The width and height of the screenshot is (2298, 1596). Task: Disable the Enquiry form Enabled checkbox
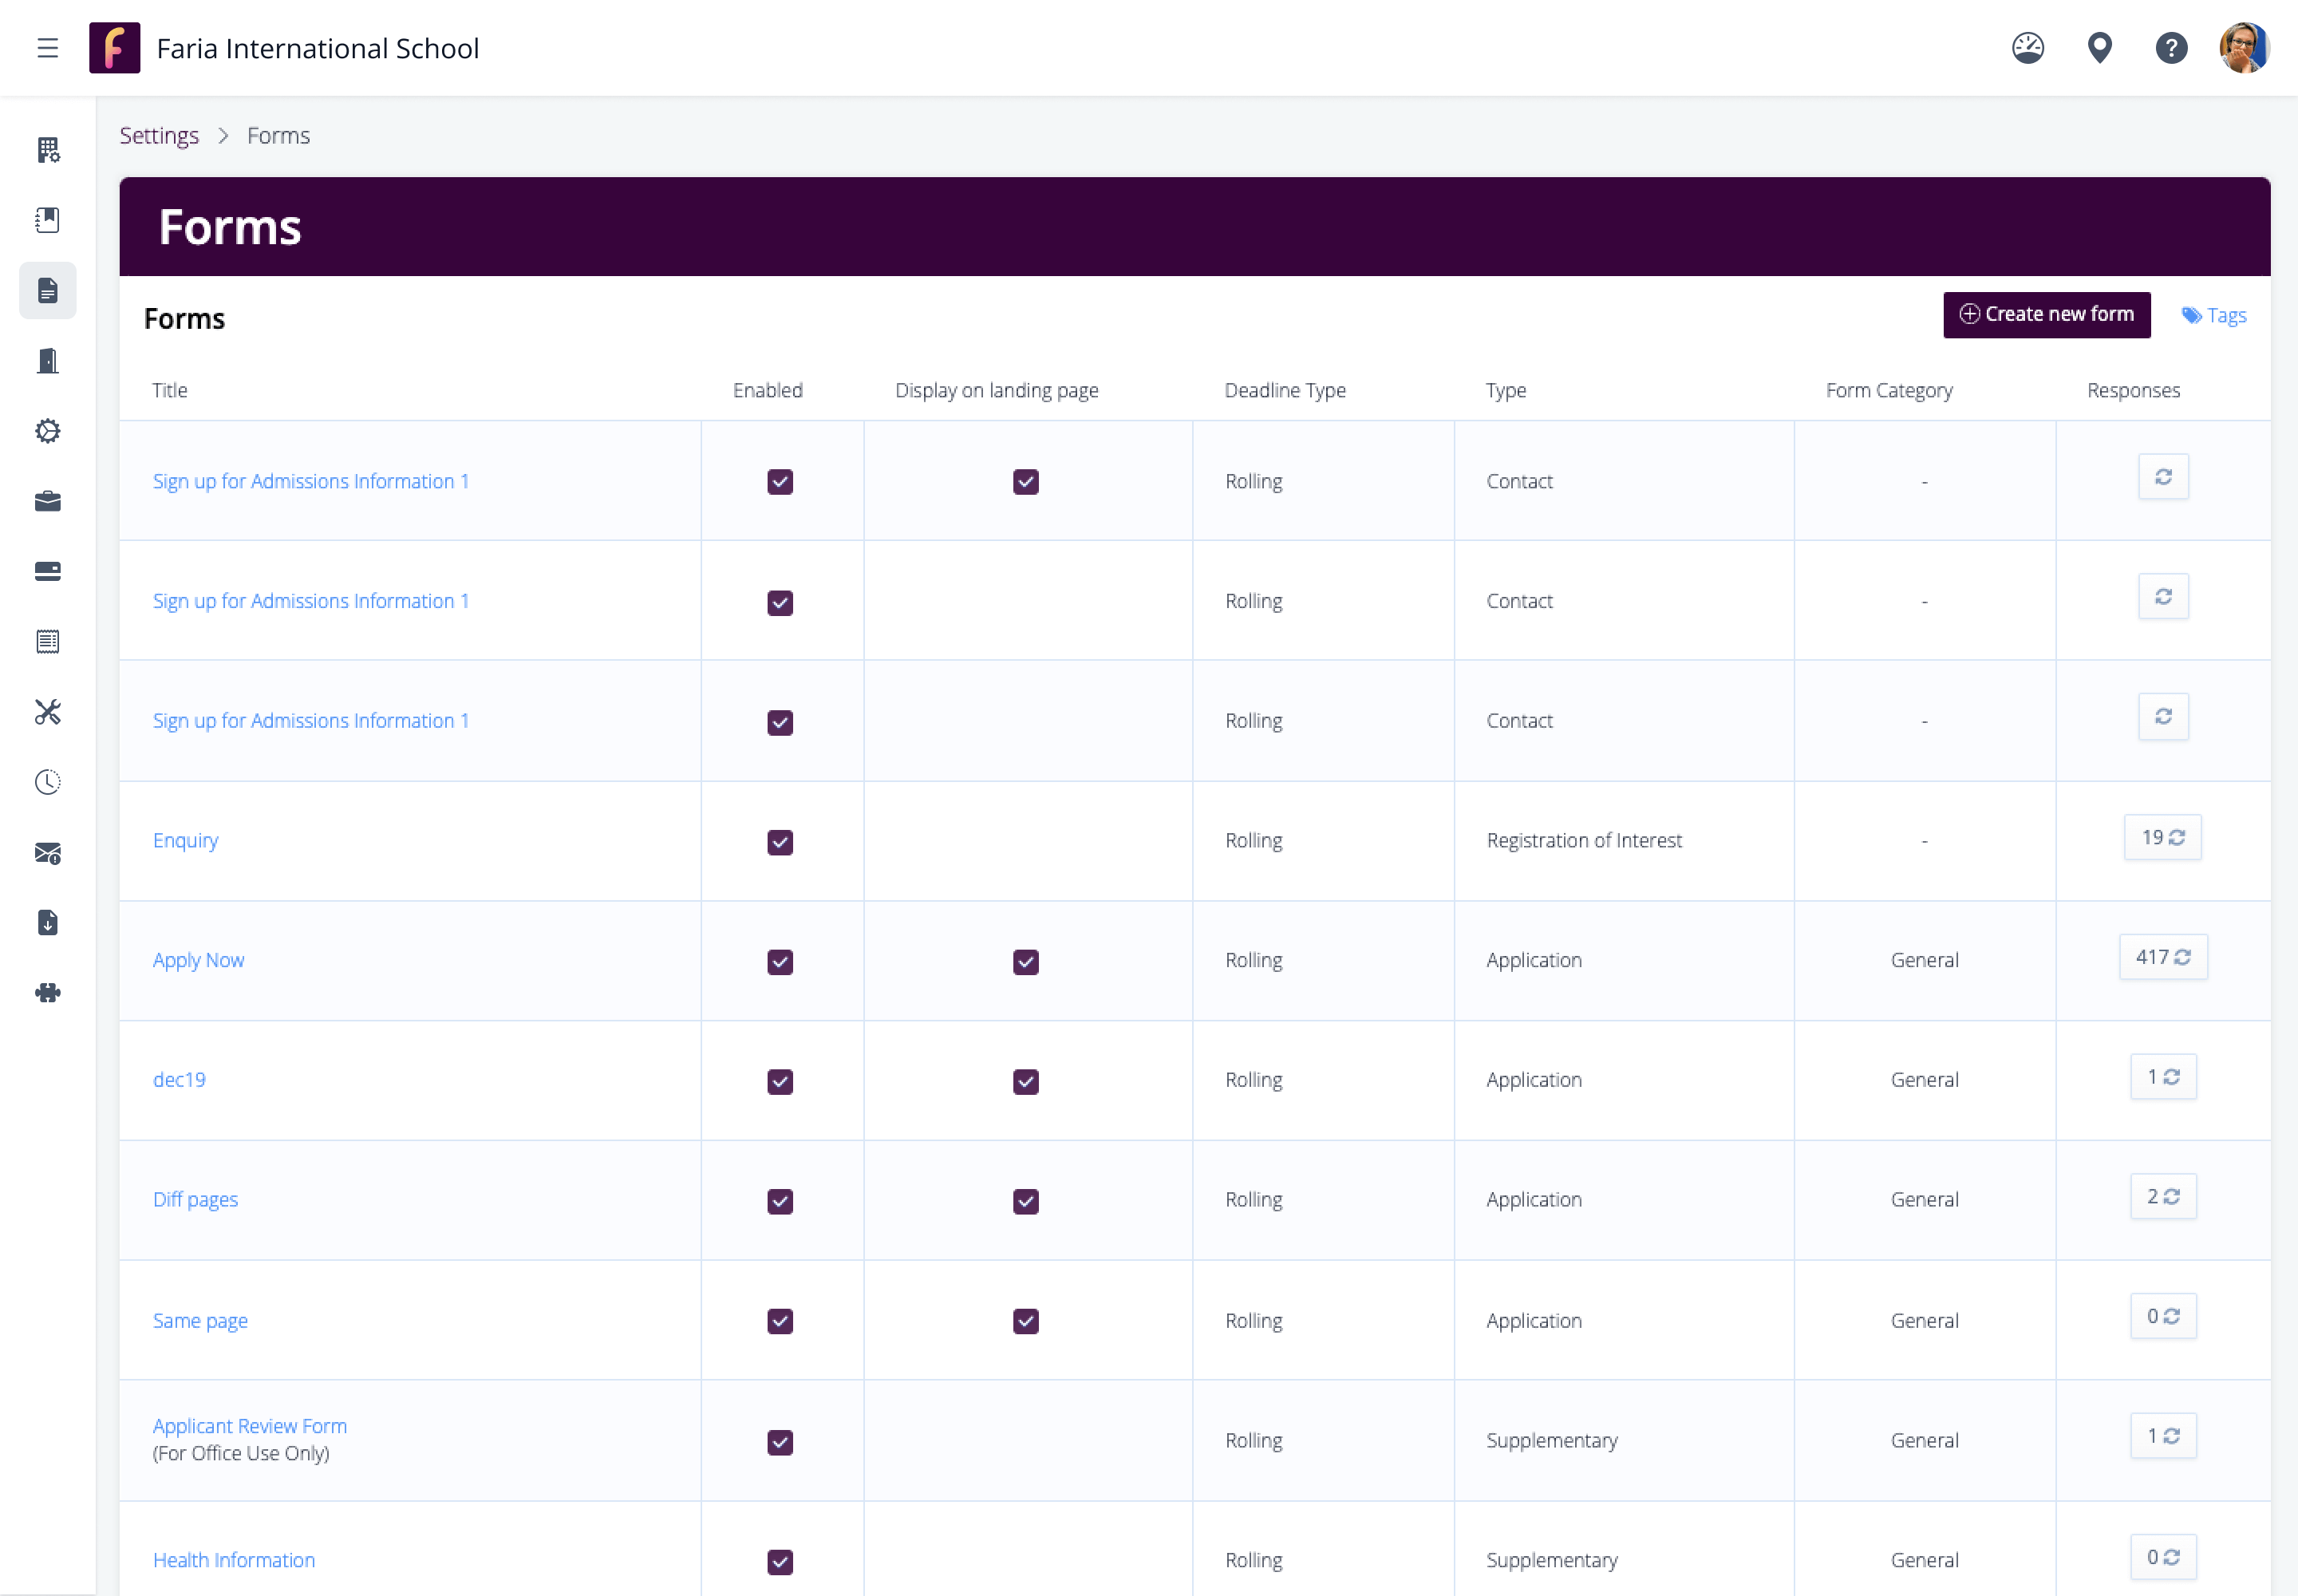click(780, 842)
